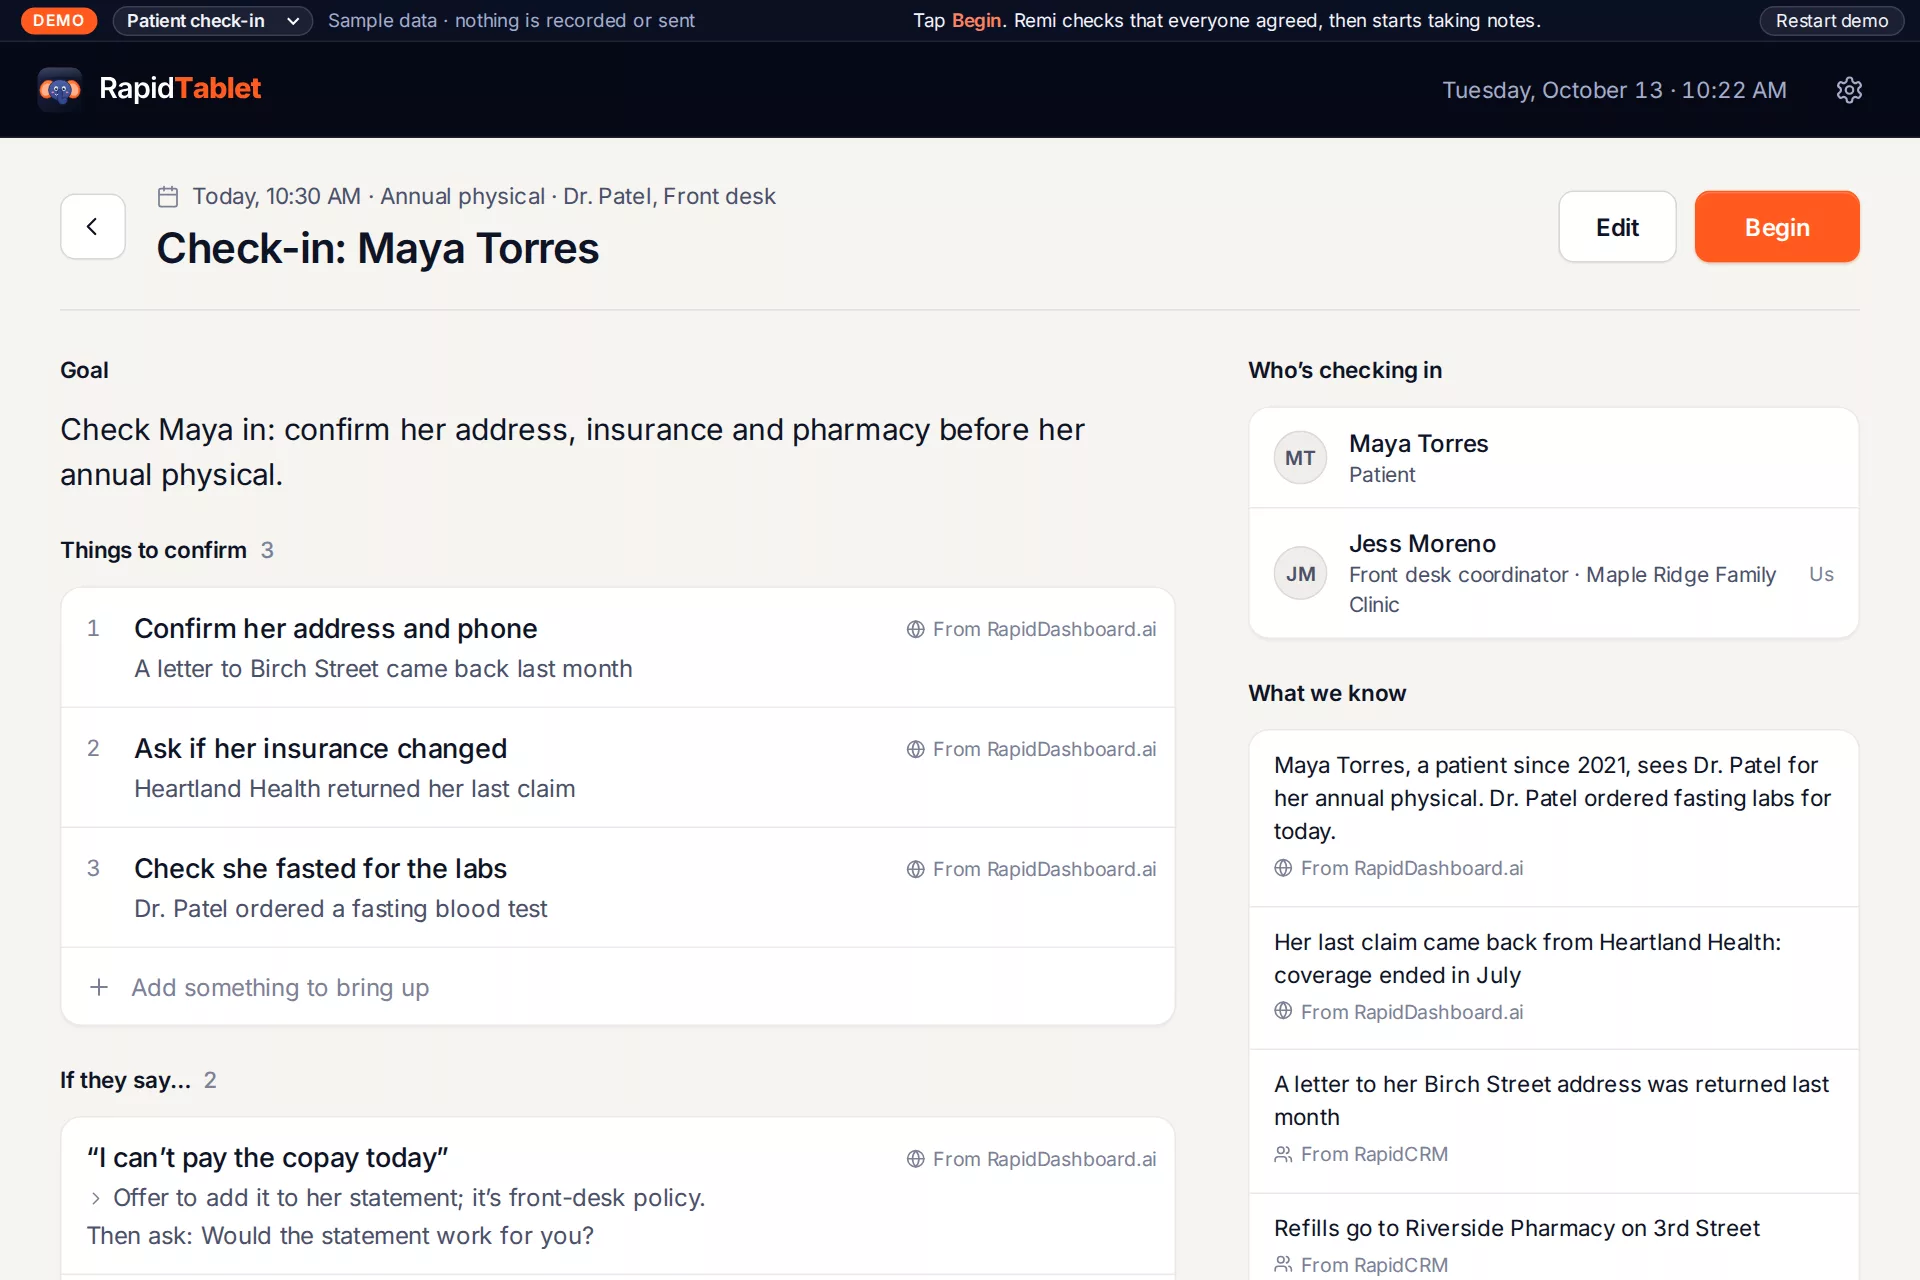This screenshot has height=1280, width=1920.
Task: Click the date and time in header
Action: pyautogui.click(x=1614, y=90)
